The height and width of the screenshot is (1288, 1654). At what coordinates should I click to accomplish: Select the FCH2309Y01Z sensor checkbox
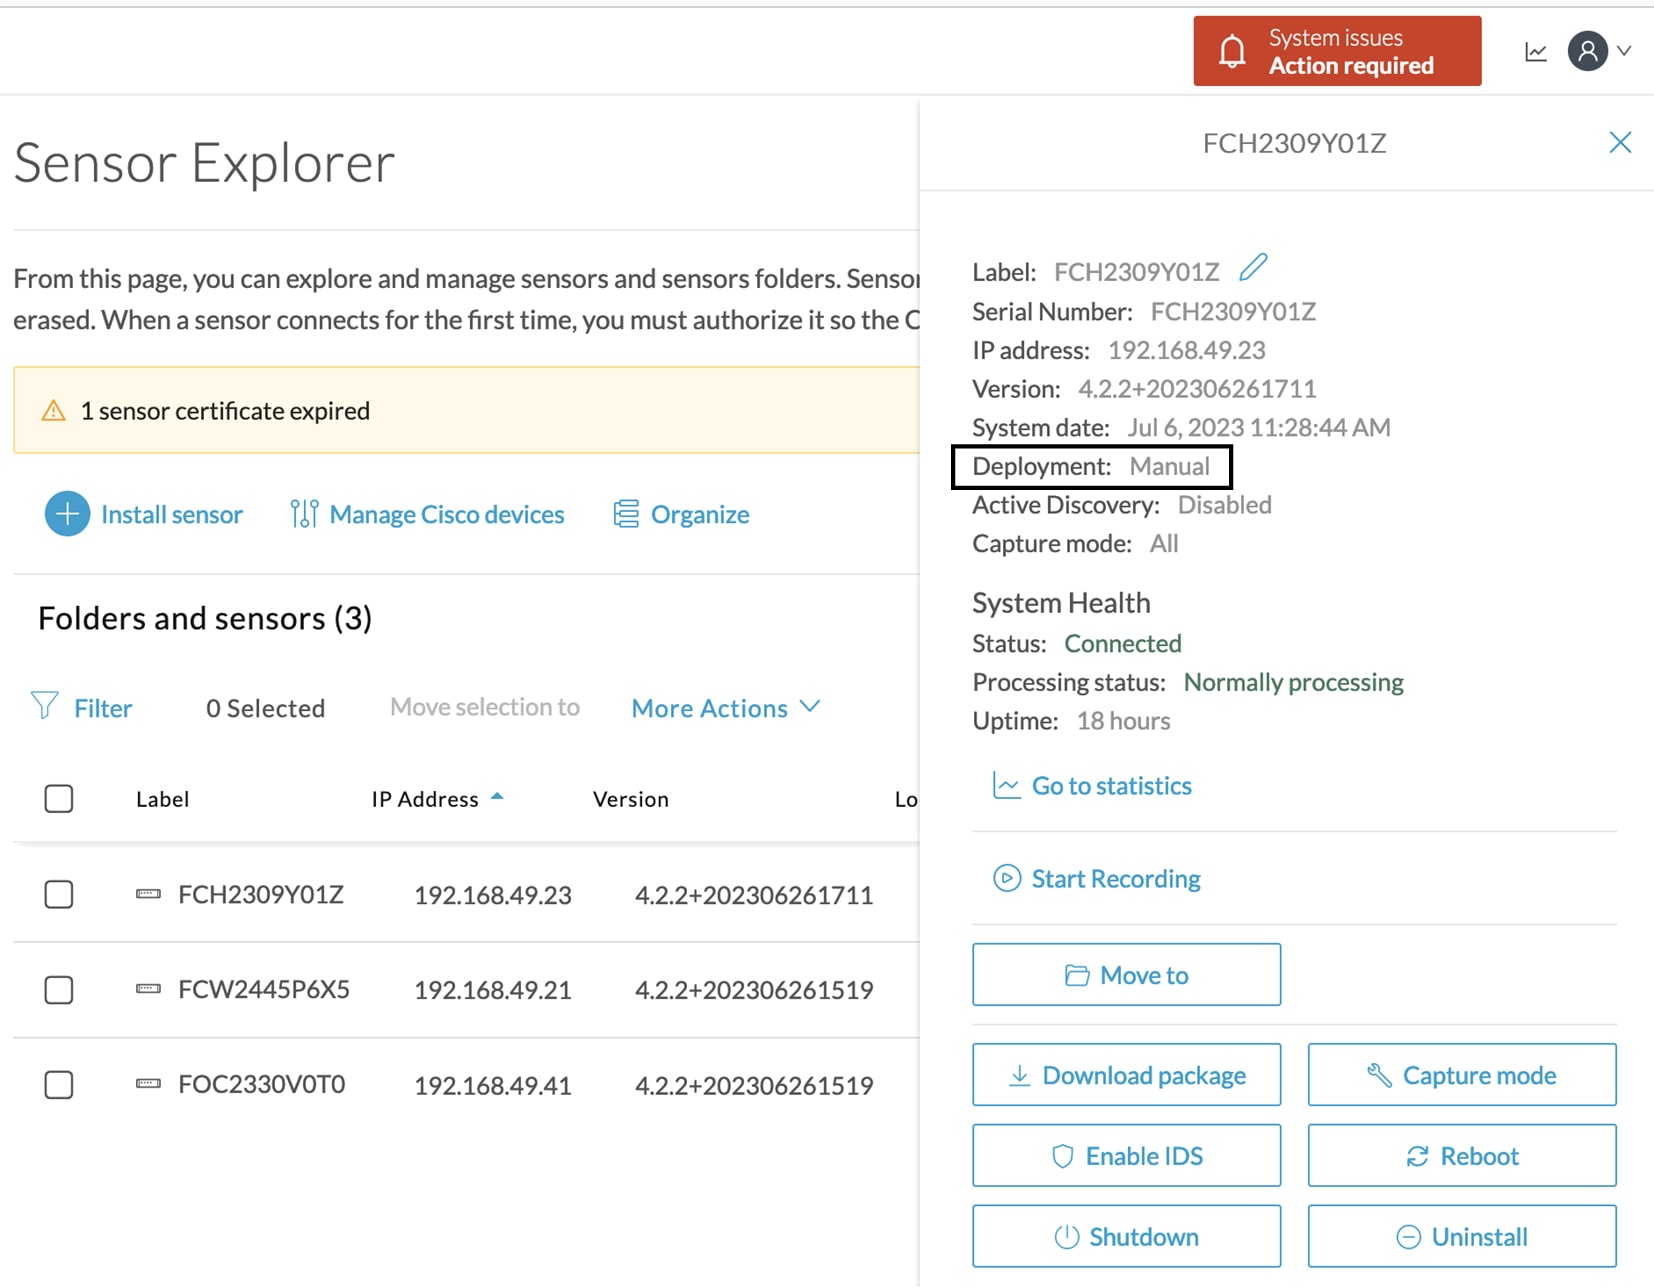(x=59, y=894)
